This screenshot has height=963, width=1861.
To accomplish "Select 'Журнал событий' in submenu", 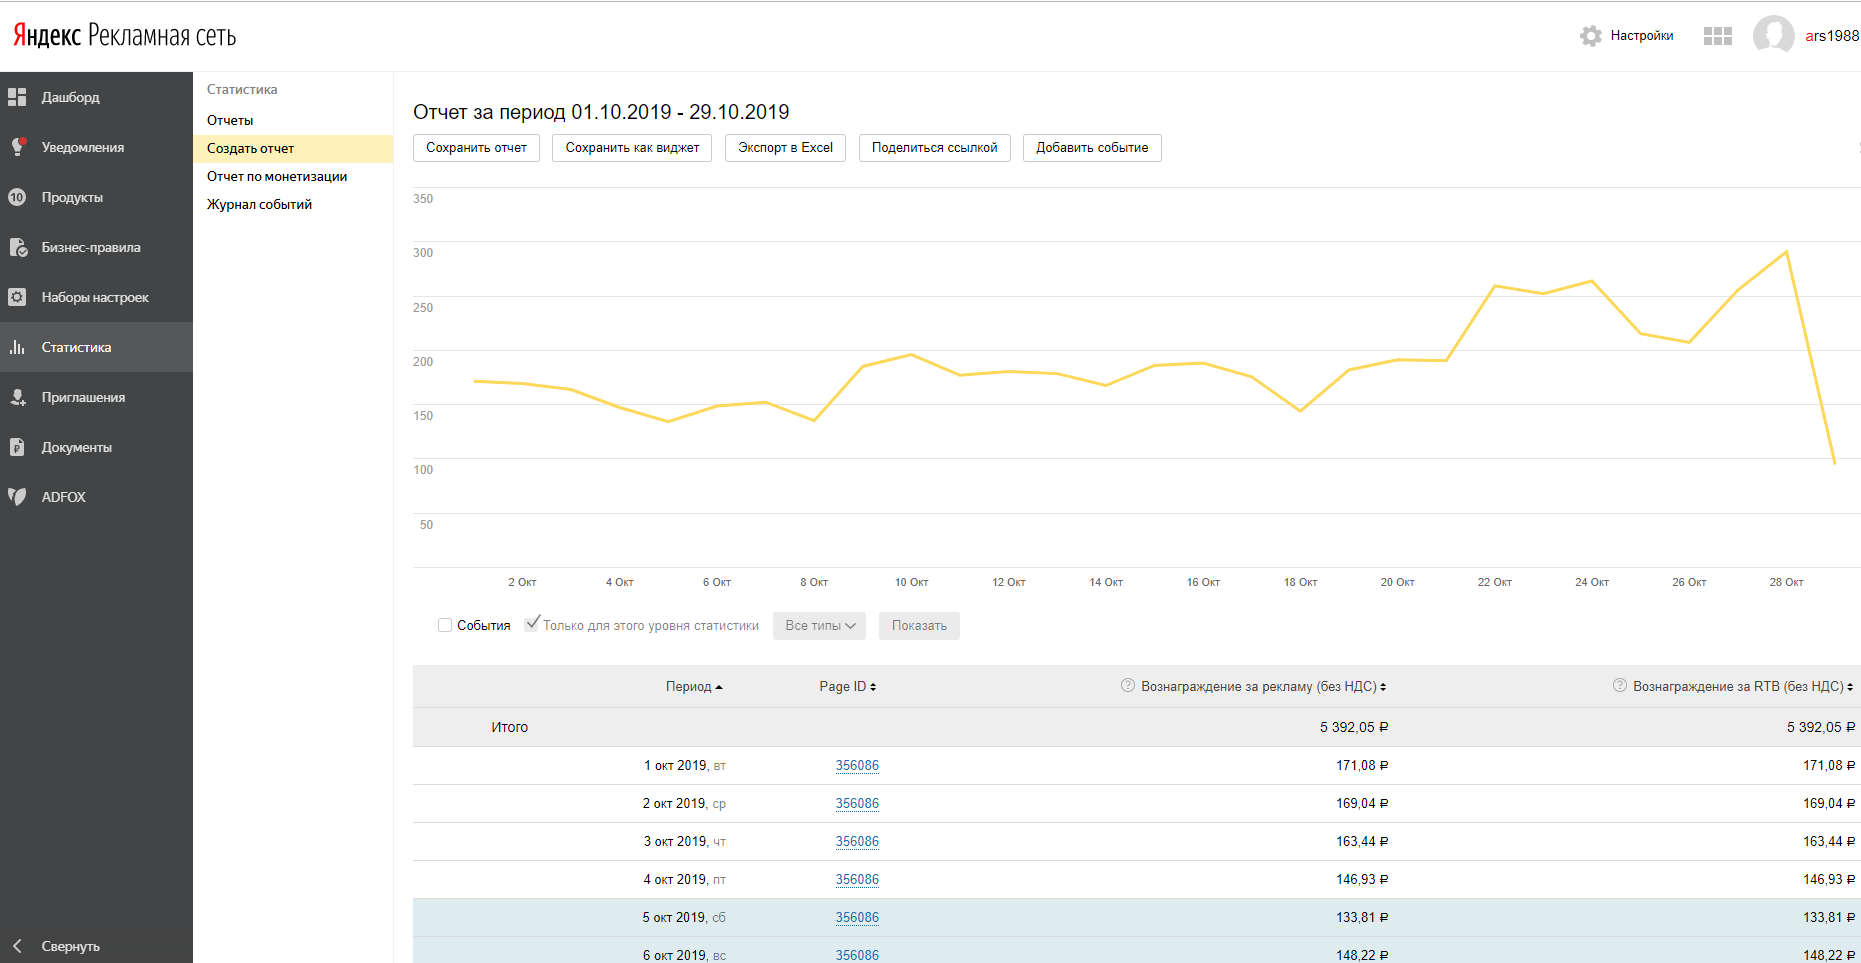I will pos(259,204).
